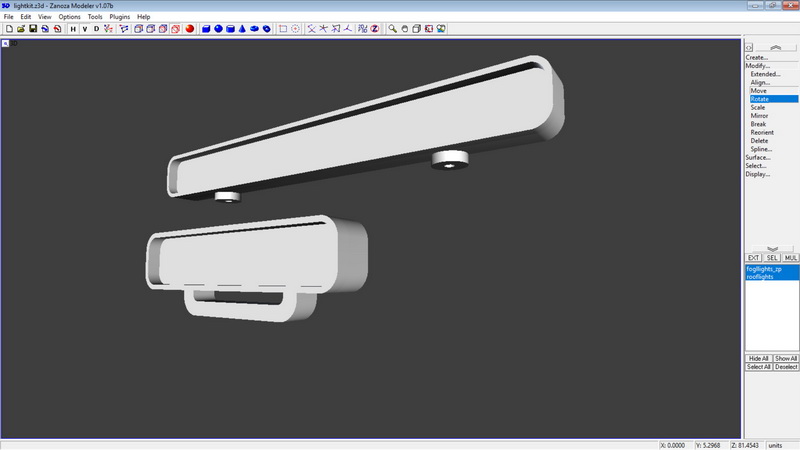Toggle the EXT mode button
This screenshot has width=800, height=450.
(755, 258)
